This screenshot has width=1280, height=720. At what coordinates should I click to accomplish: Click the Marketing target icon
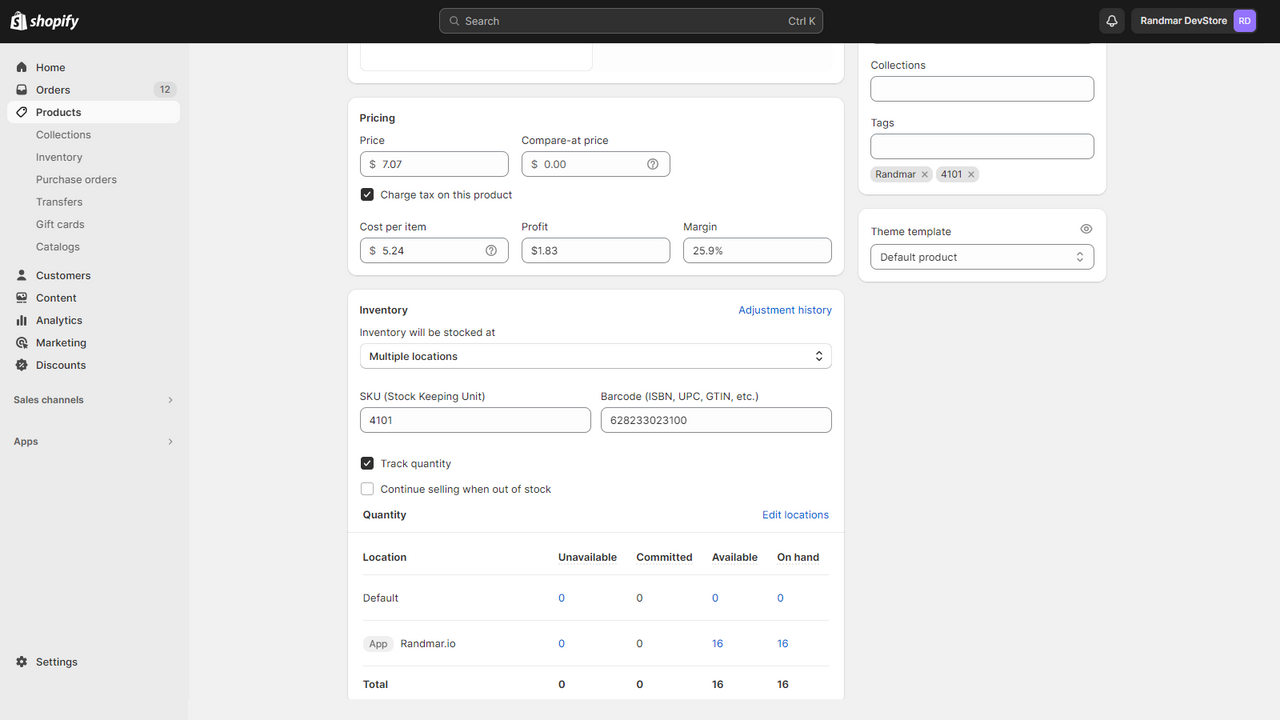coord(22,343)
